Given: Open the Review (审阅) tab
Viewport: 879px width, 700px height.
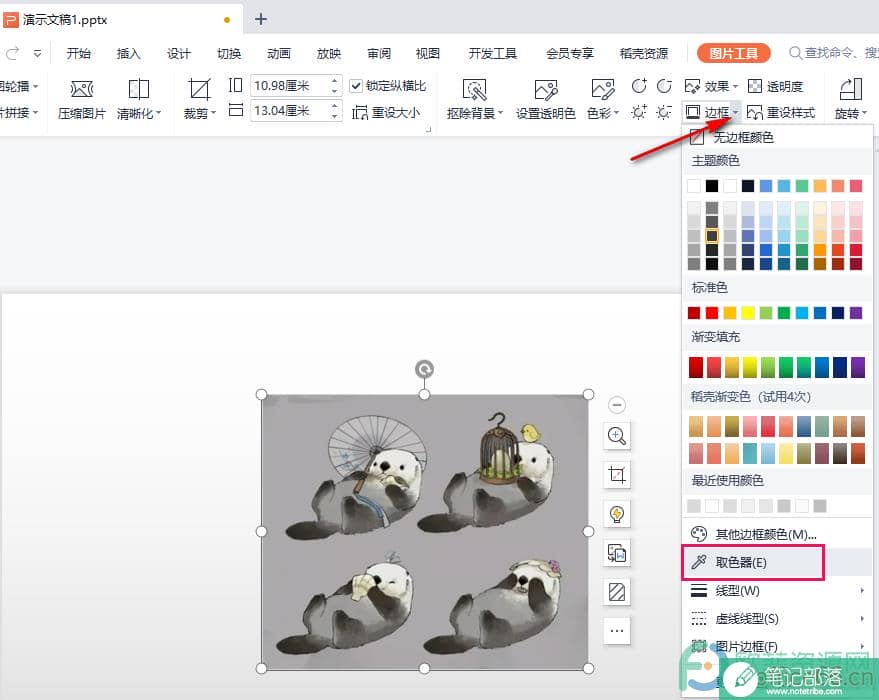Looking at the screenshot, I should click(379, 53).
